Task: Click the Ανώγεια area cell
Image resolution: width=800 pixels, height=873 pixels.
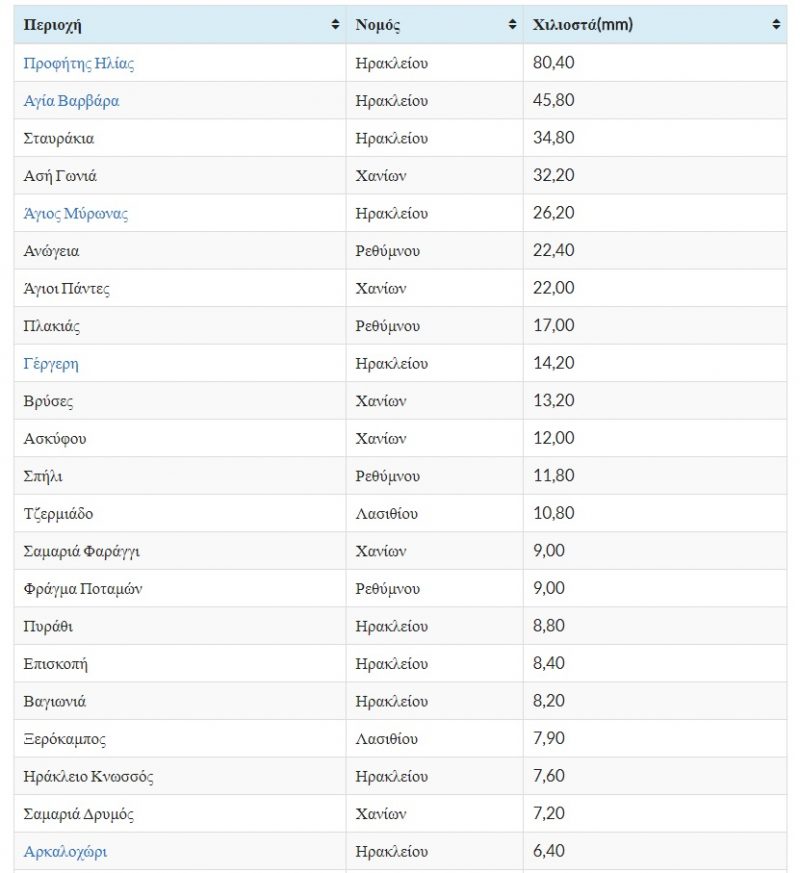Action: coord(51,251)
